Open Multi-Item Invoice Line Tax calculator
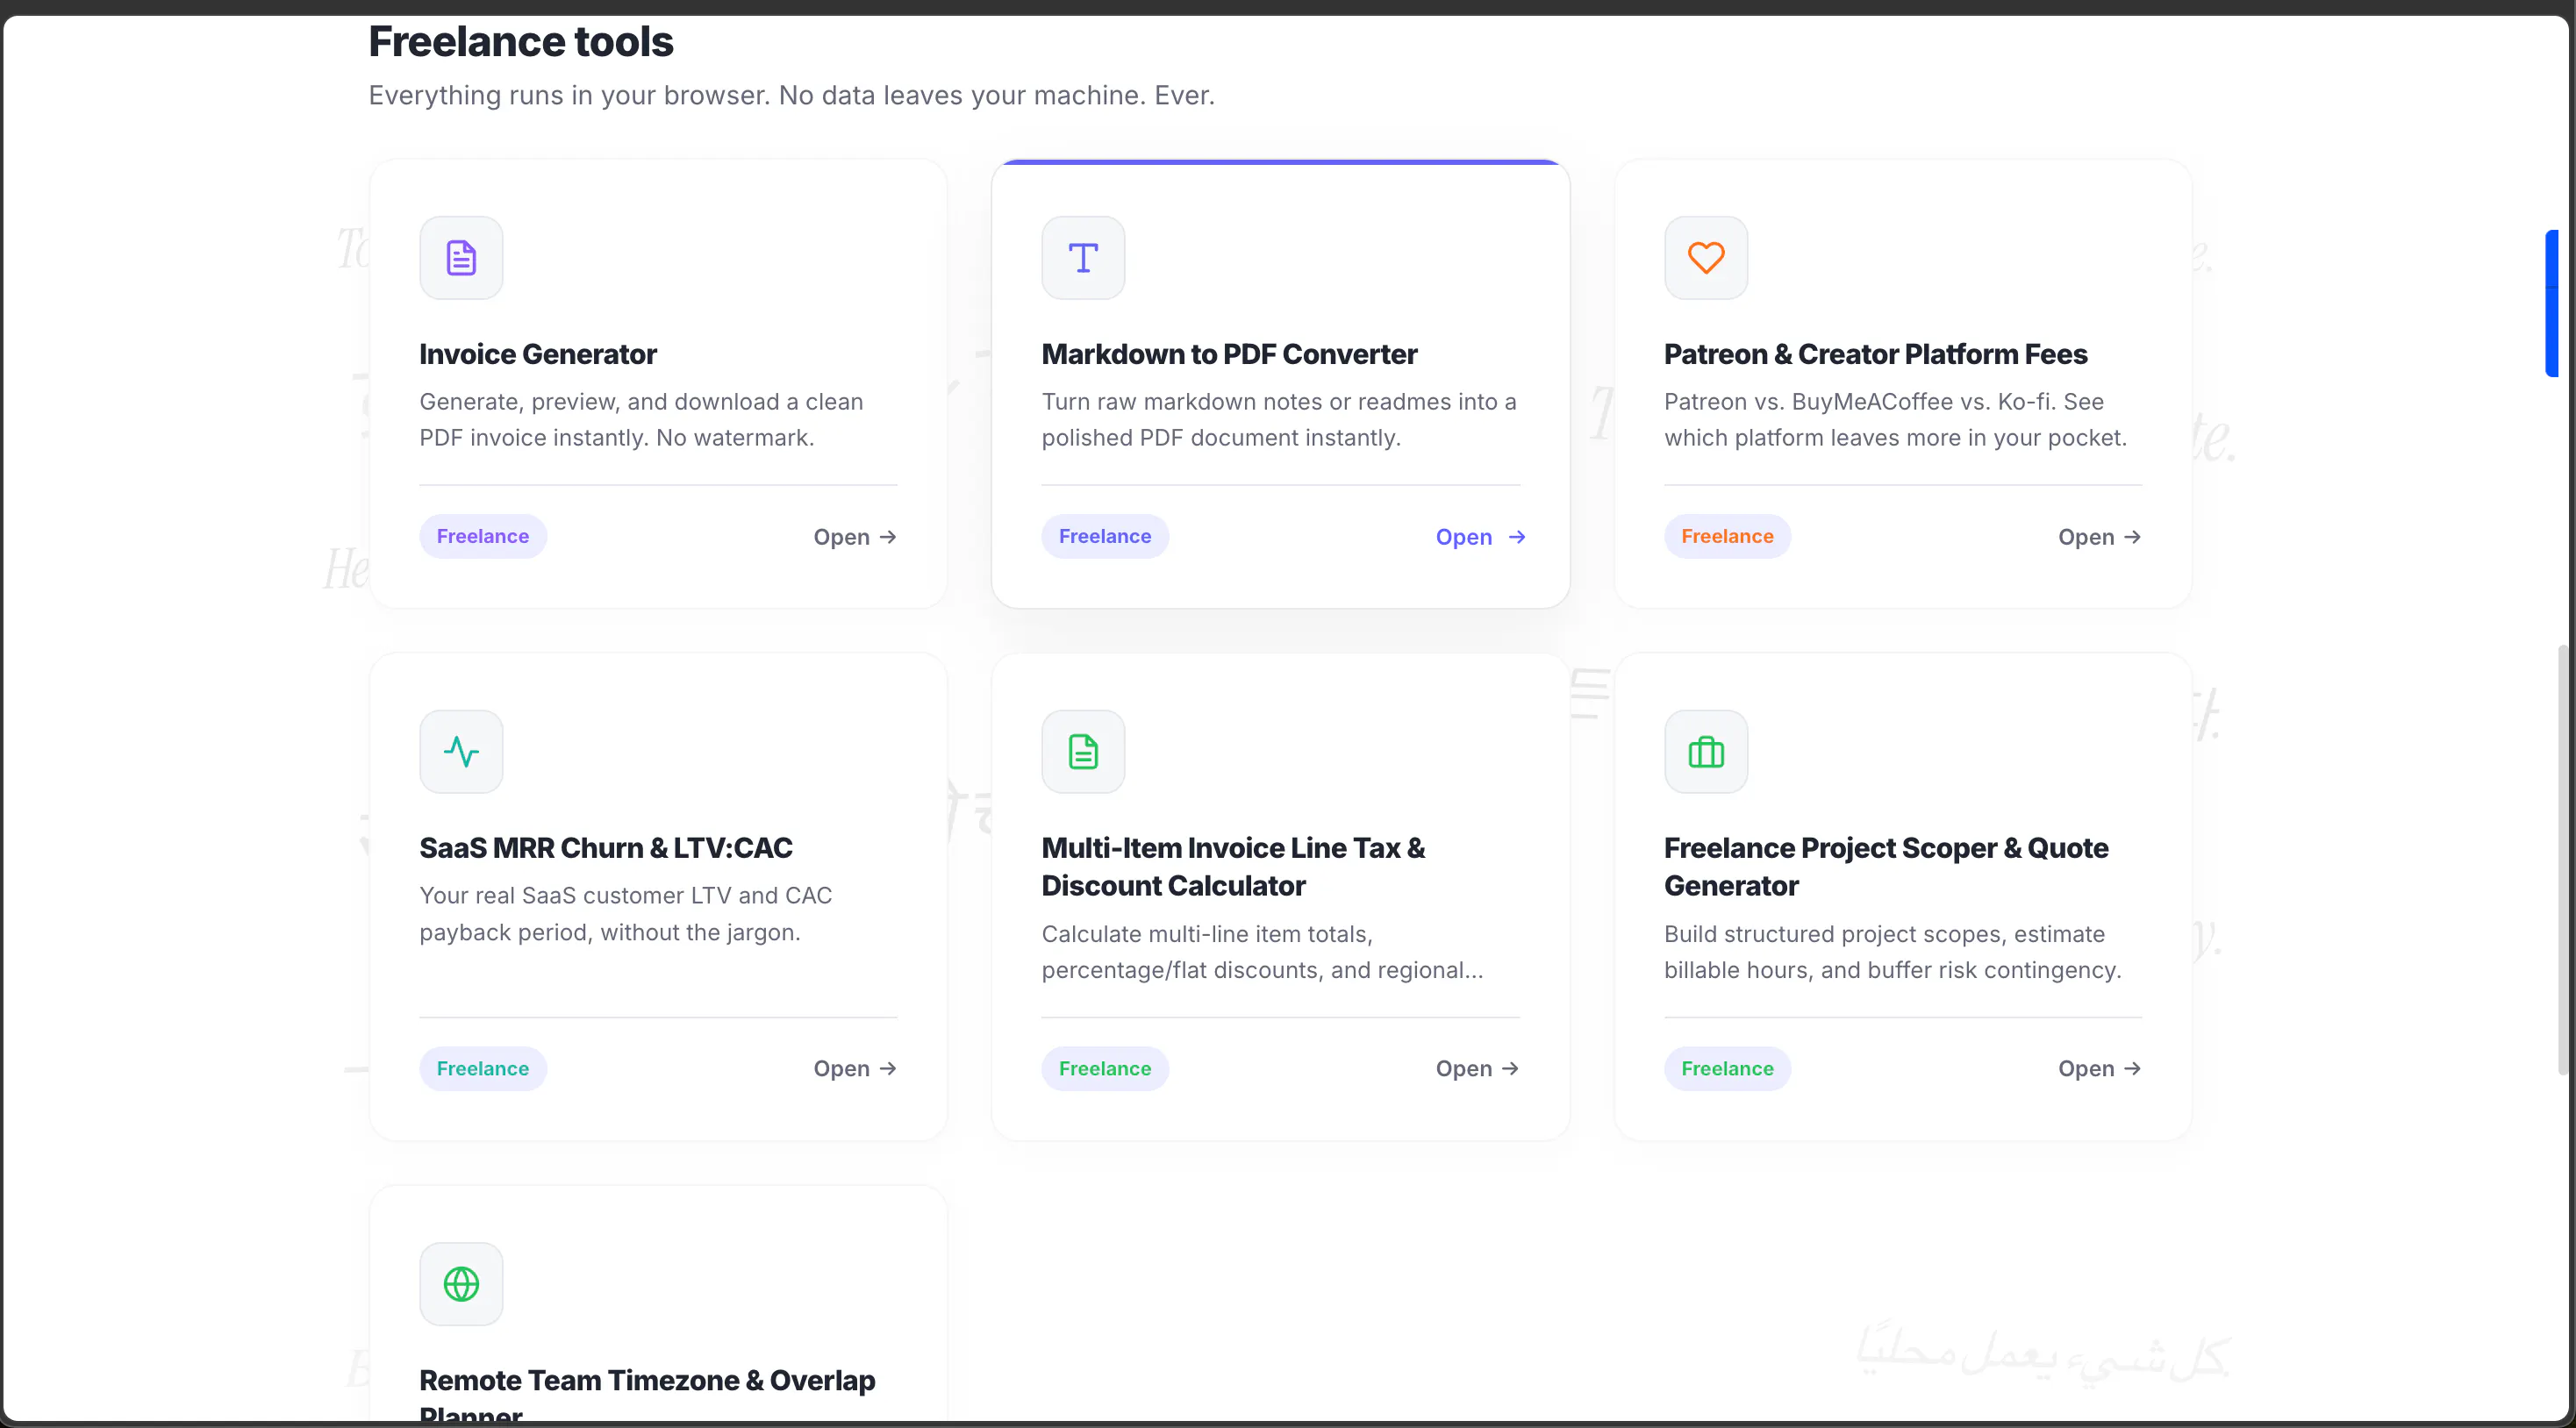Viewport: 2576px width, 1428px height. [1478, 1069]
